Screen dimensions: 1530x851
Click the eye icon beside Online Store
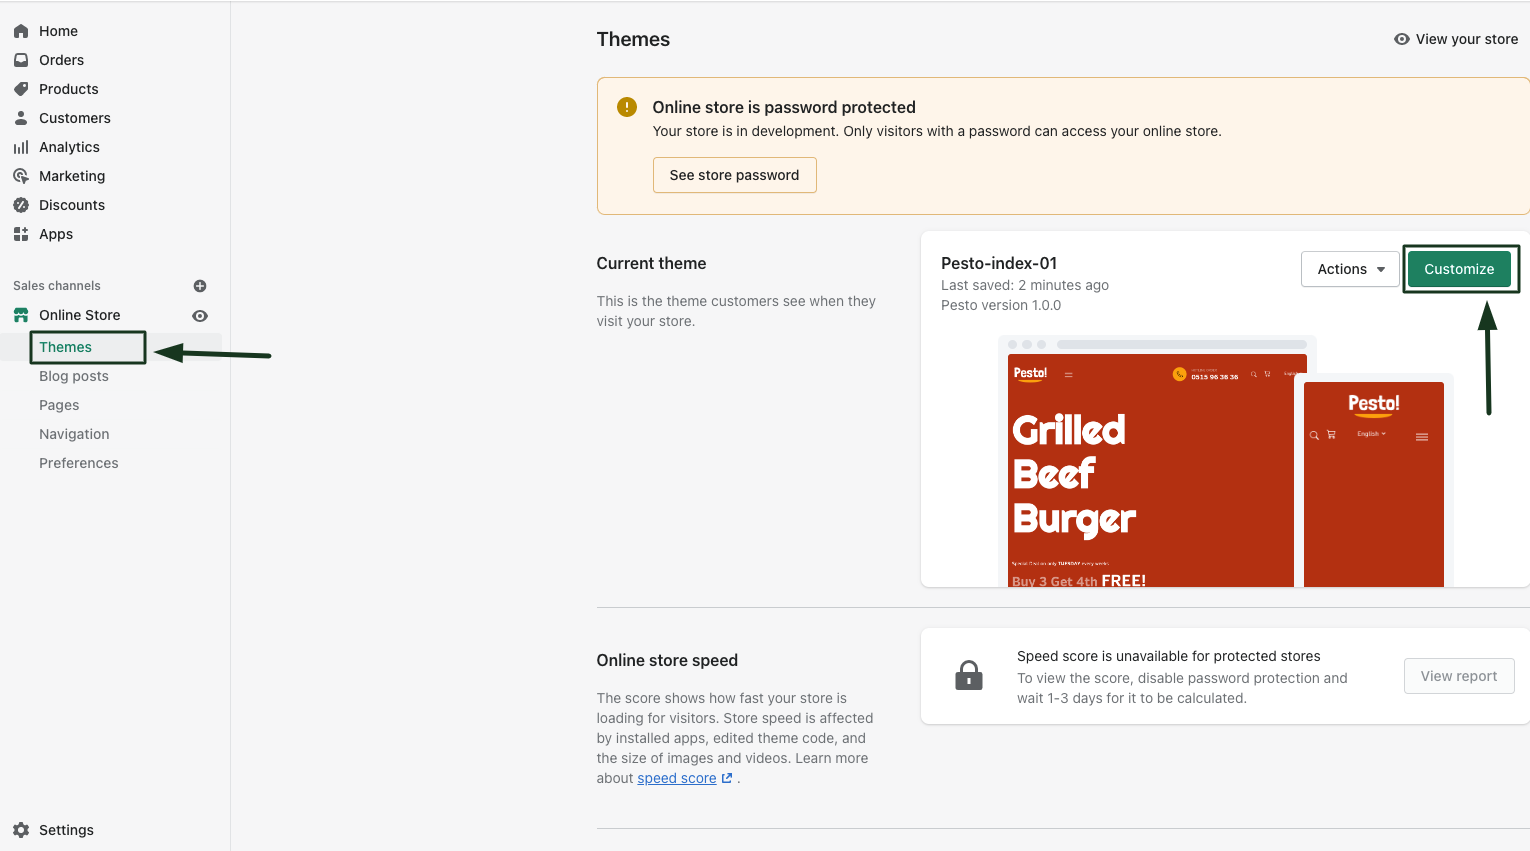[x=200, y=316]
